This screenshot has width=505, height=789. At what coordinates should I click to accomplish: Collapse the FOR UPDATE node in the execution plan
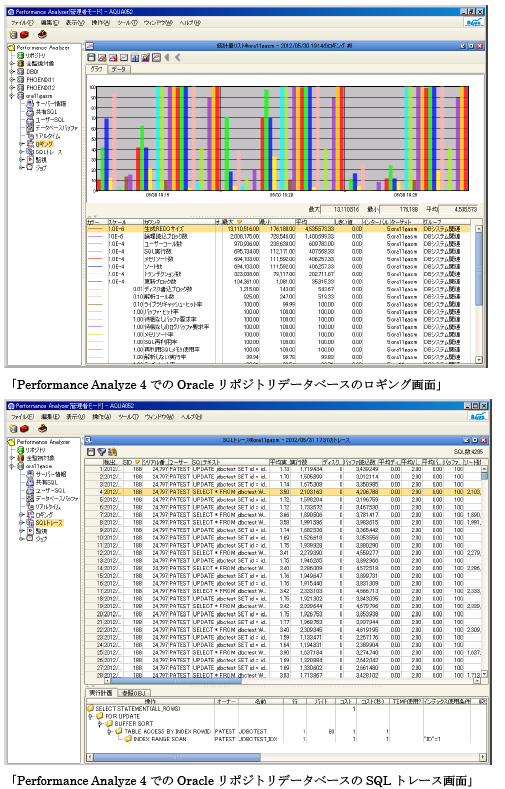pos(92,716)
